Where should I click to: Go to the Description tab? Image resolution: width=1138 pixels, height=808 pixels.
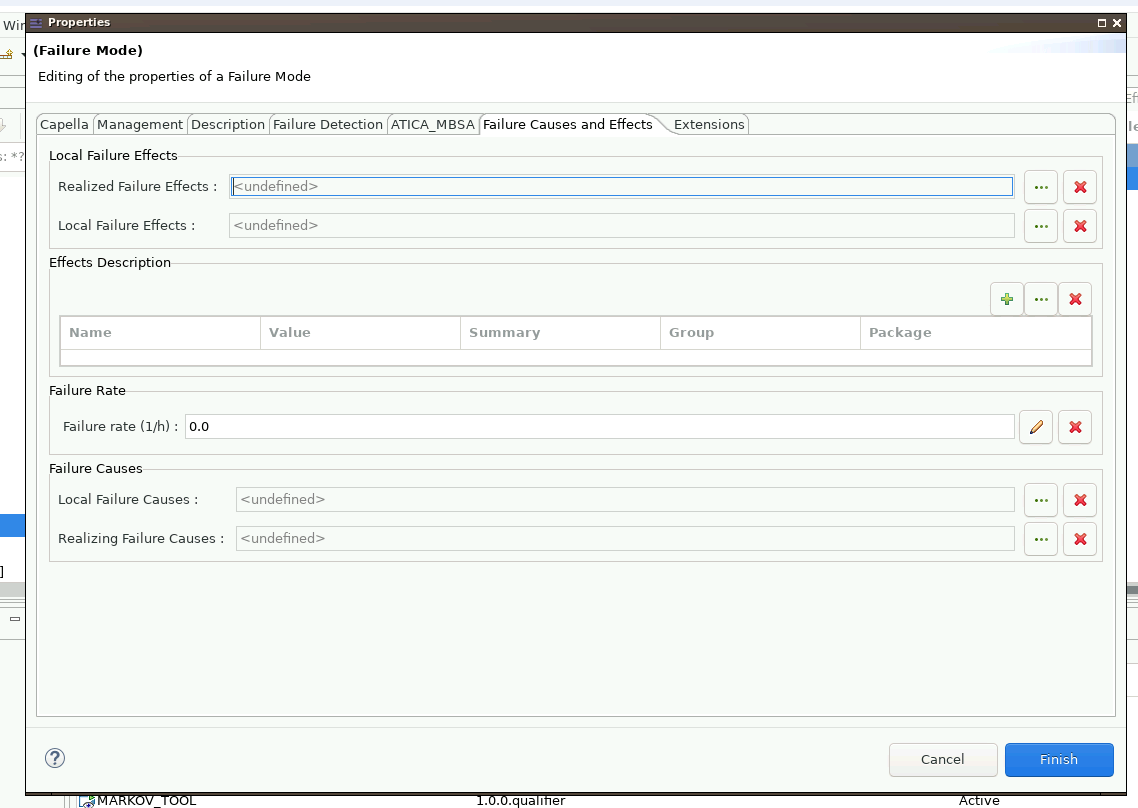(x=228, y=124)
